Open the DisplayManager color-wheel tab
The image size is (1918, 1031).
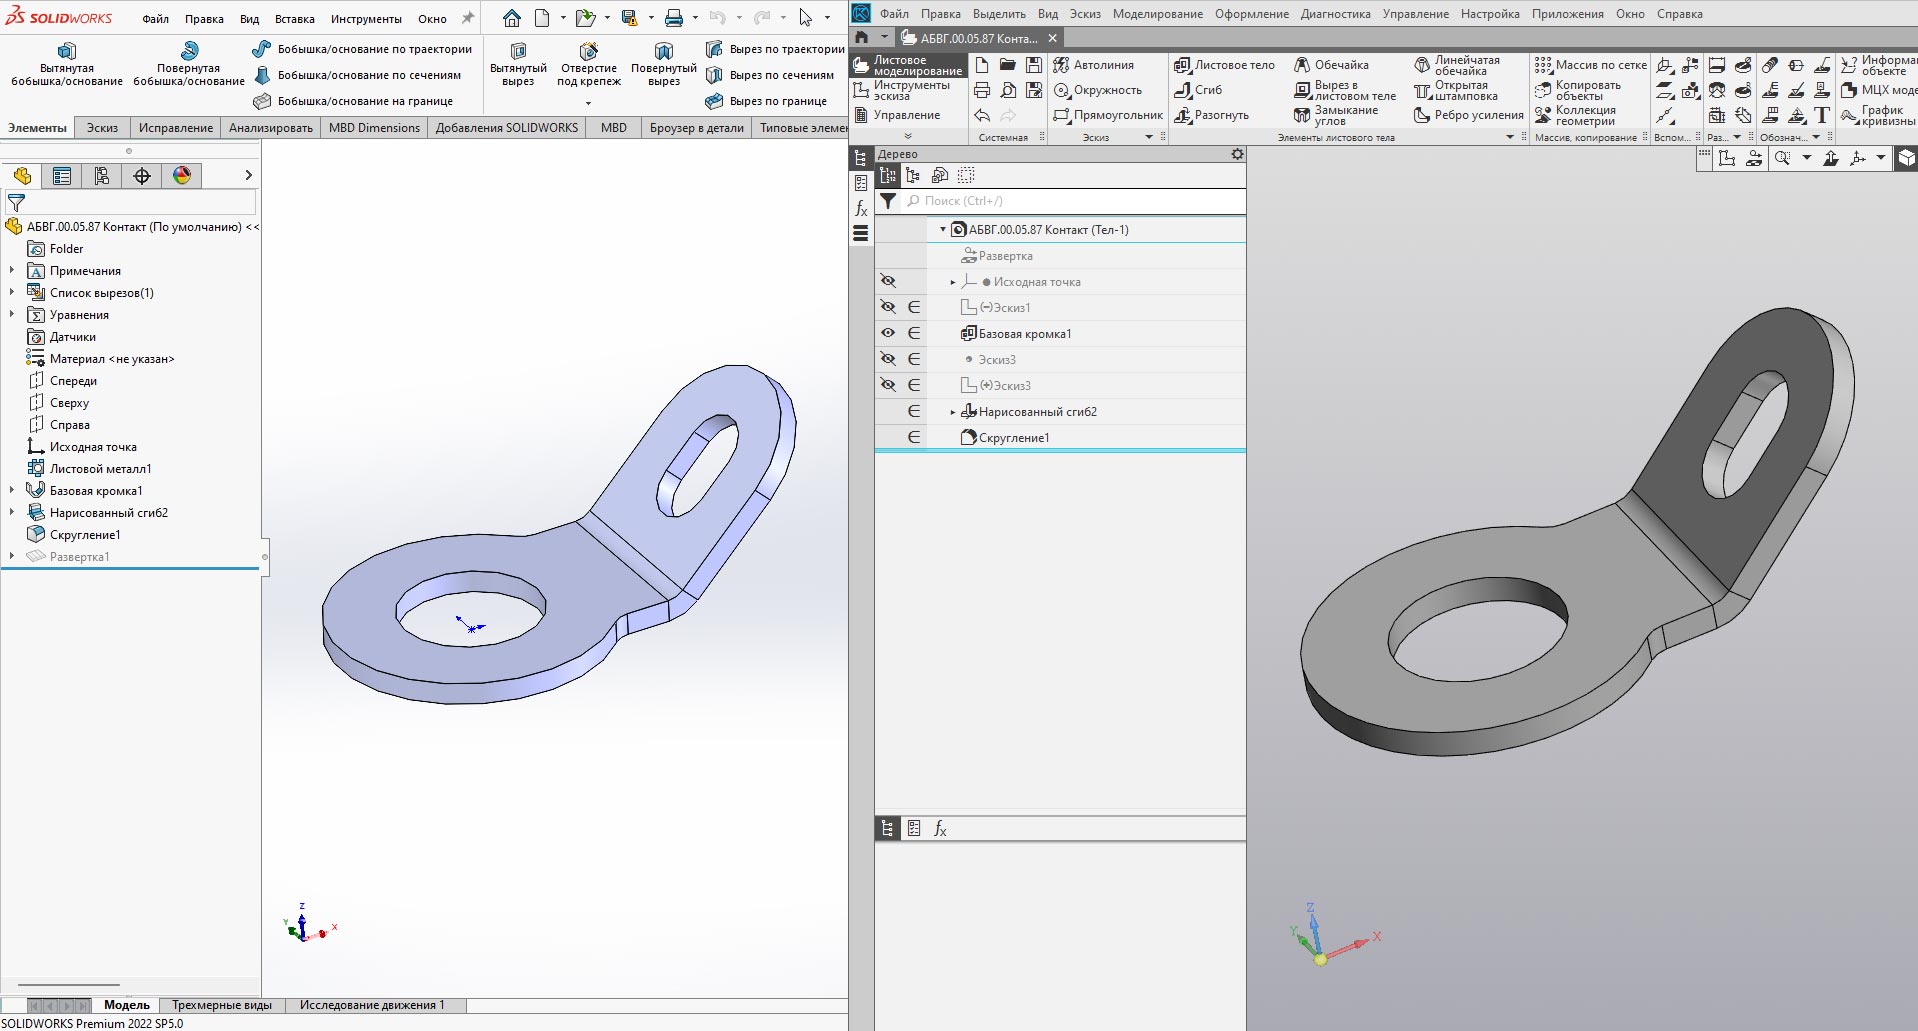[x=182, y=176]
